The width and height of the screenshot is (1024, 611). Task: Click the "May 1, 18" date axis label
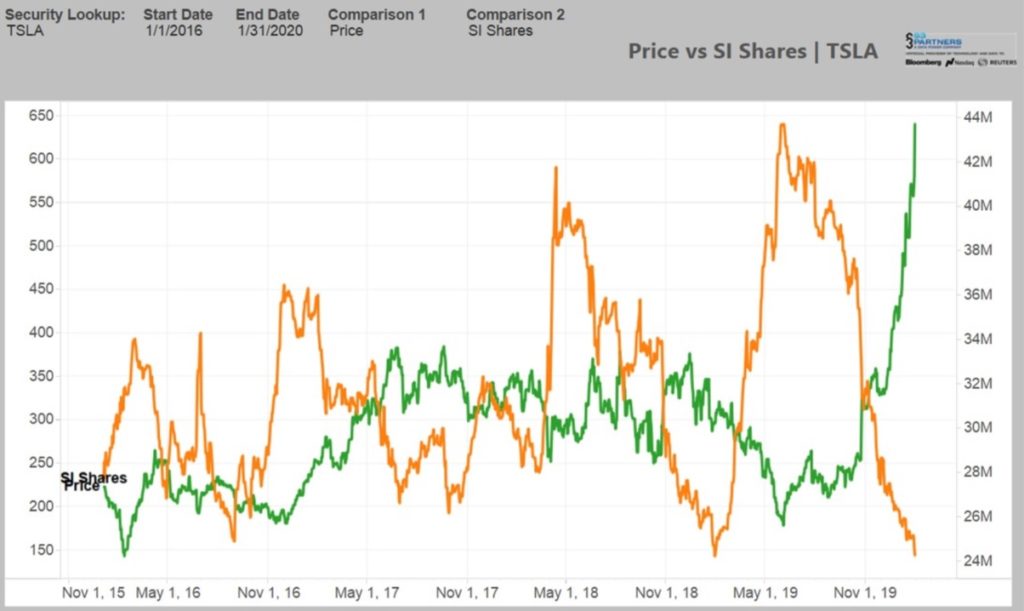point(566,593)
